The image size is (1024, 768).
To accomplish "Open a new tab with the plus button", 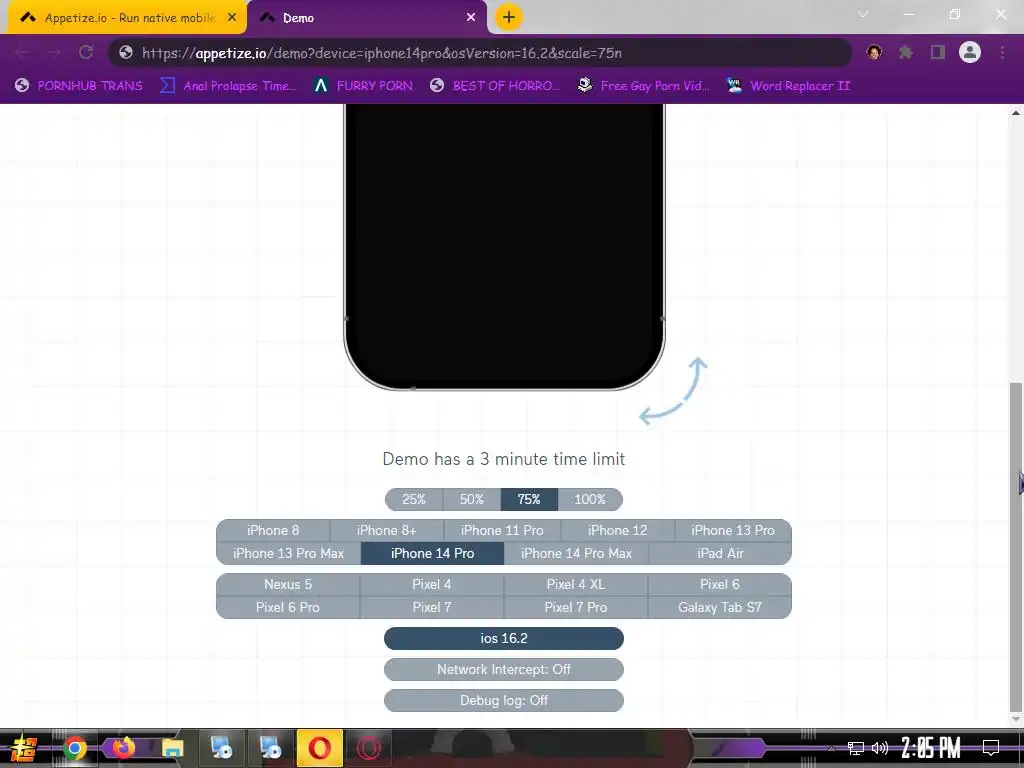I will pyautogui.click(x=509, y=18).
